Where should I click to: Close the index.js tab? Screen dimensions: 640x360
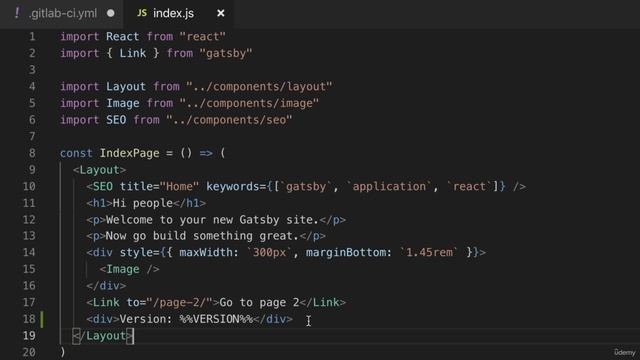pos(220,13)
